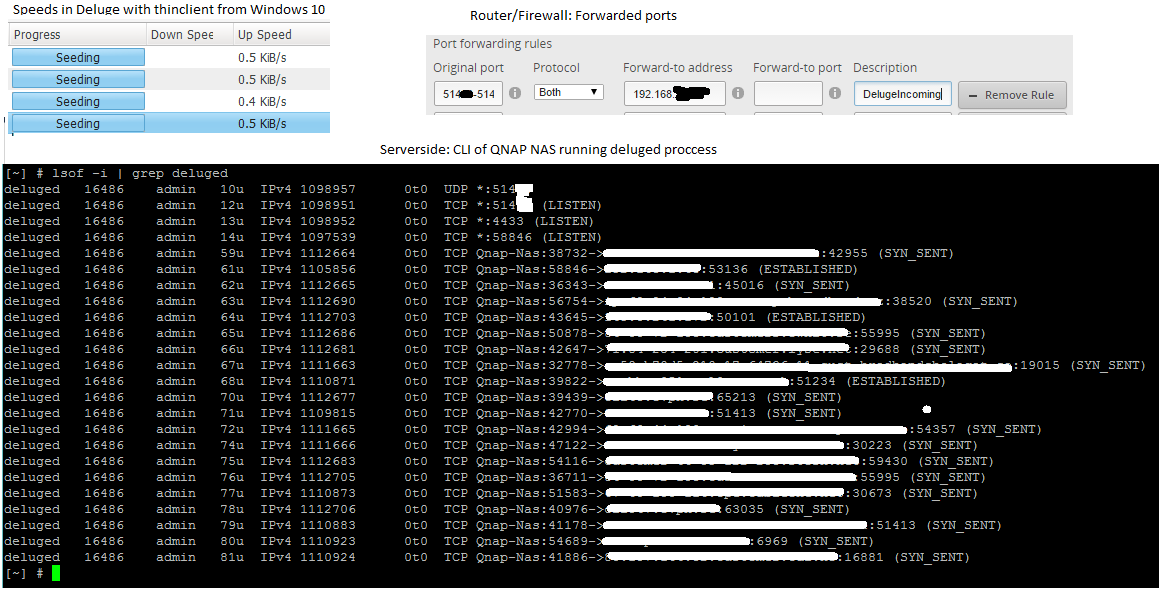
Task: Click the 'Port forwarding rules' heading
Action: click(492, 44)
